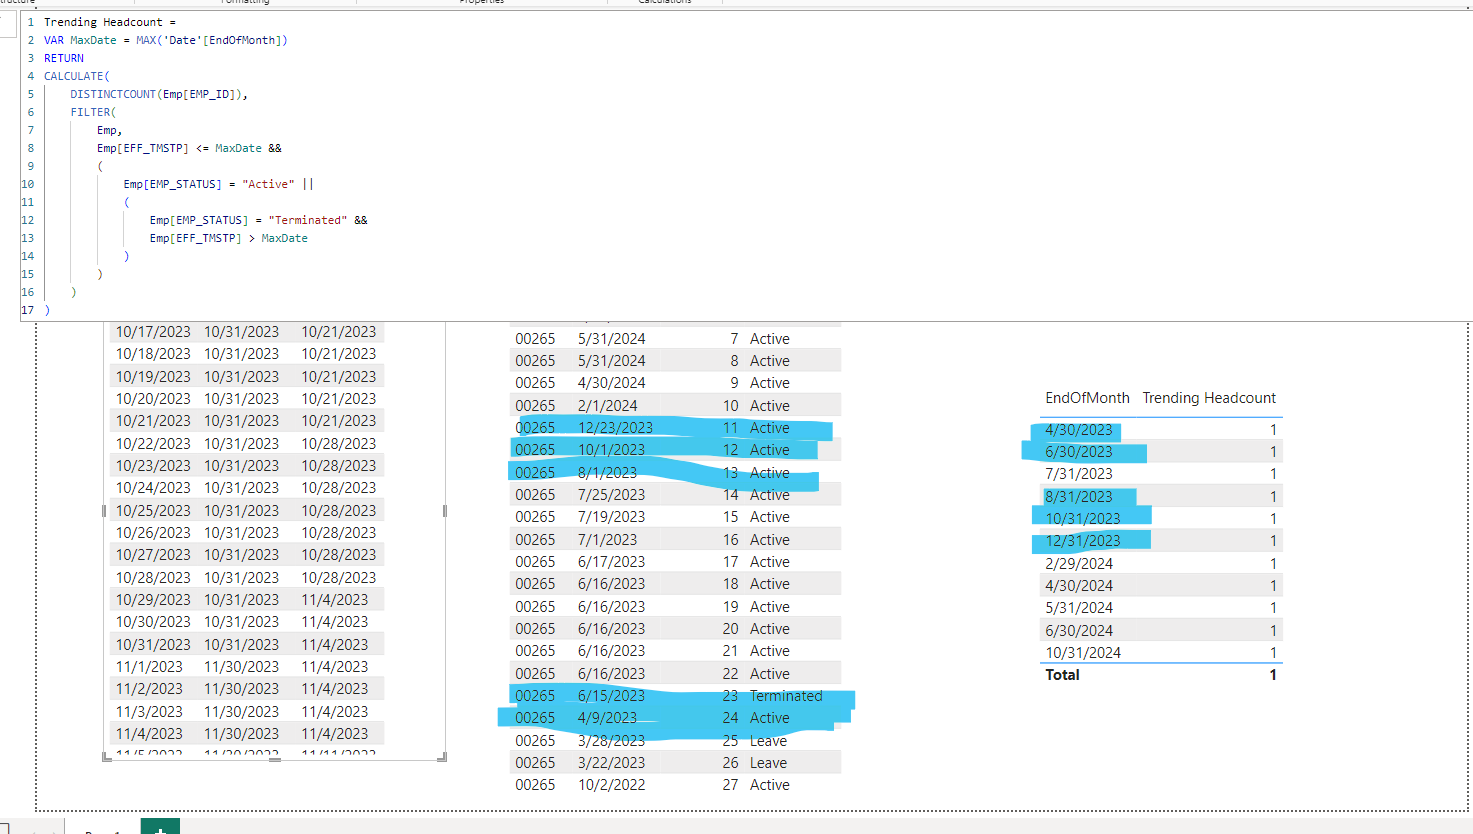This screenshot has width=1473, height=834.
Task: Select the 10/17/2023 date in the date table
Action: pos(153,332)
